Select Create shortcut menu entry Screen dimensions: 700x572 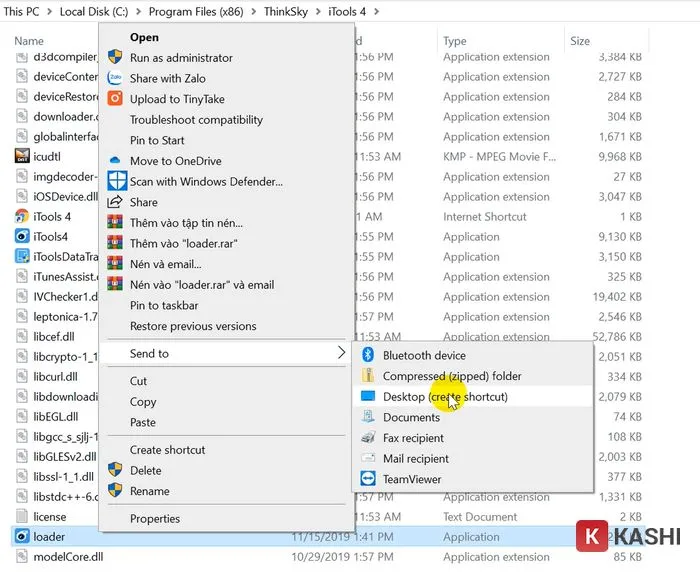227,450
